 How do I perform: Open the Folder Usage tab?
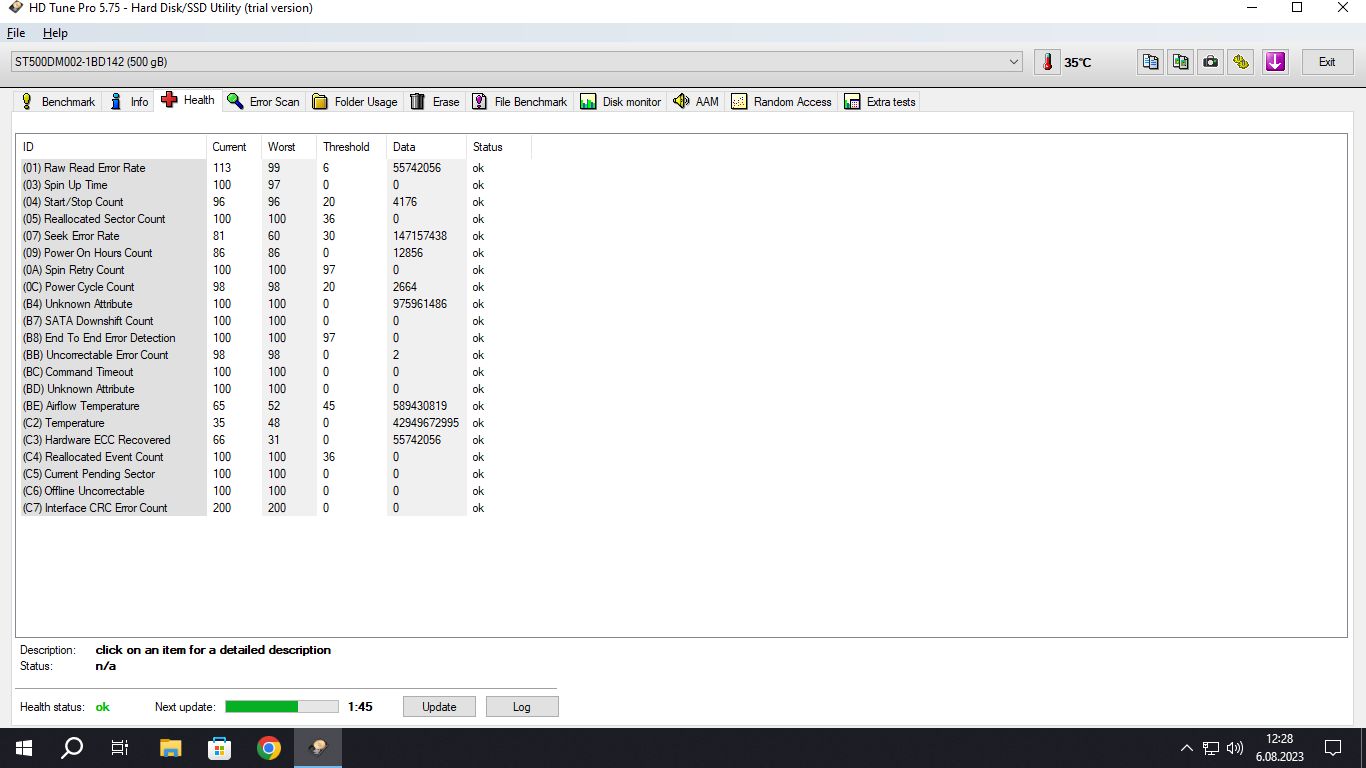coord(355,102)
